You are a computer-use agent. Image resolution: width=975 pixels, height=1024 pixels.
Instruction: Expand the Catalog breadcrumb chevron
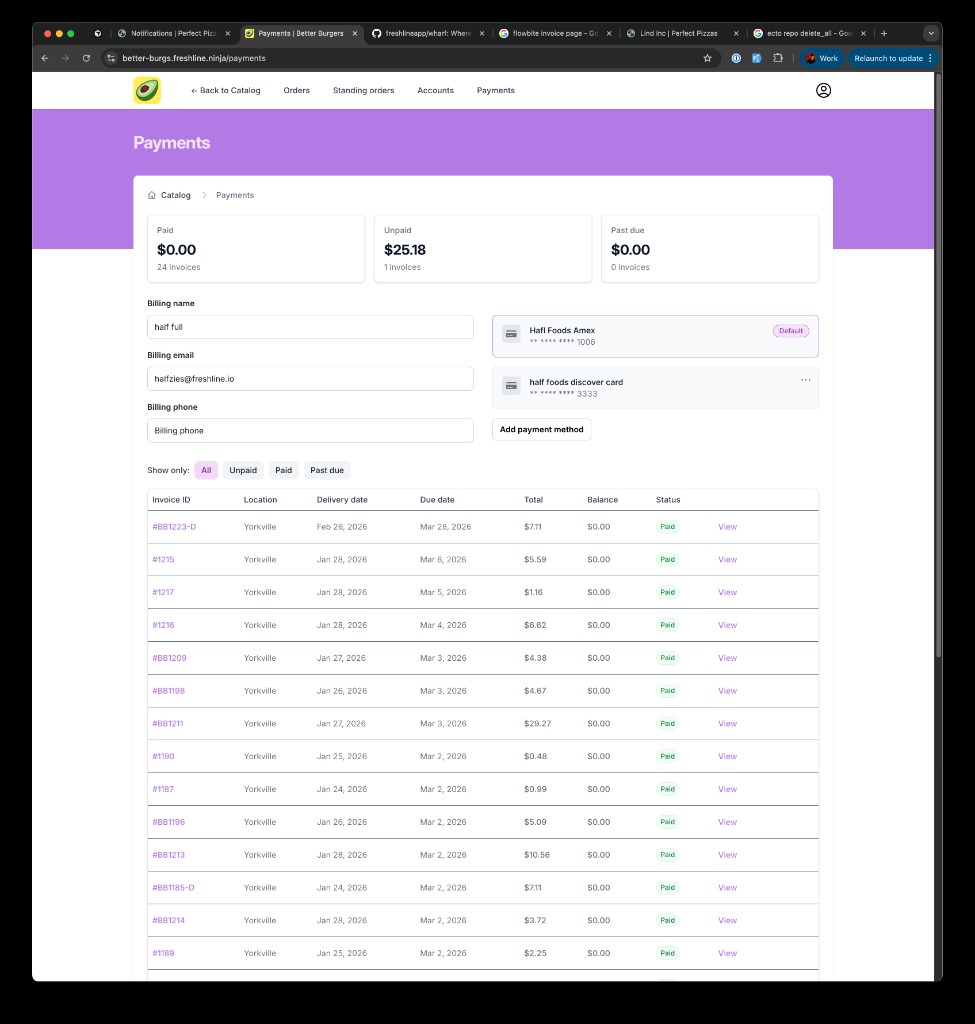pos(202,195)
